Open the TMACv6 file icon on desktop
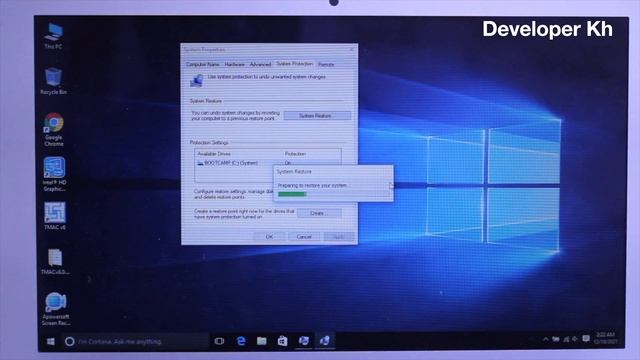This screenshot has height=360, width=640. coord(55,262)
